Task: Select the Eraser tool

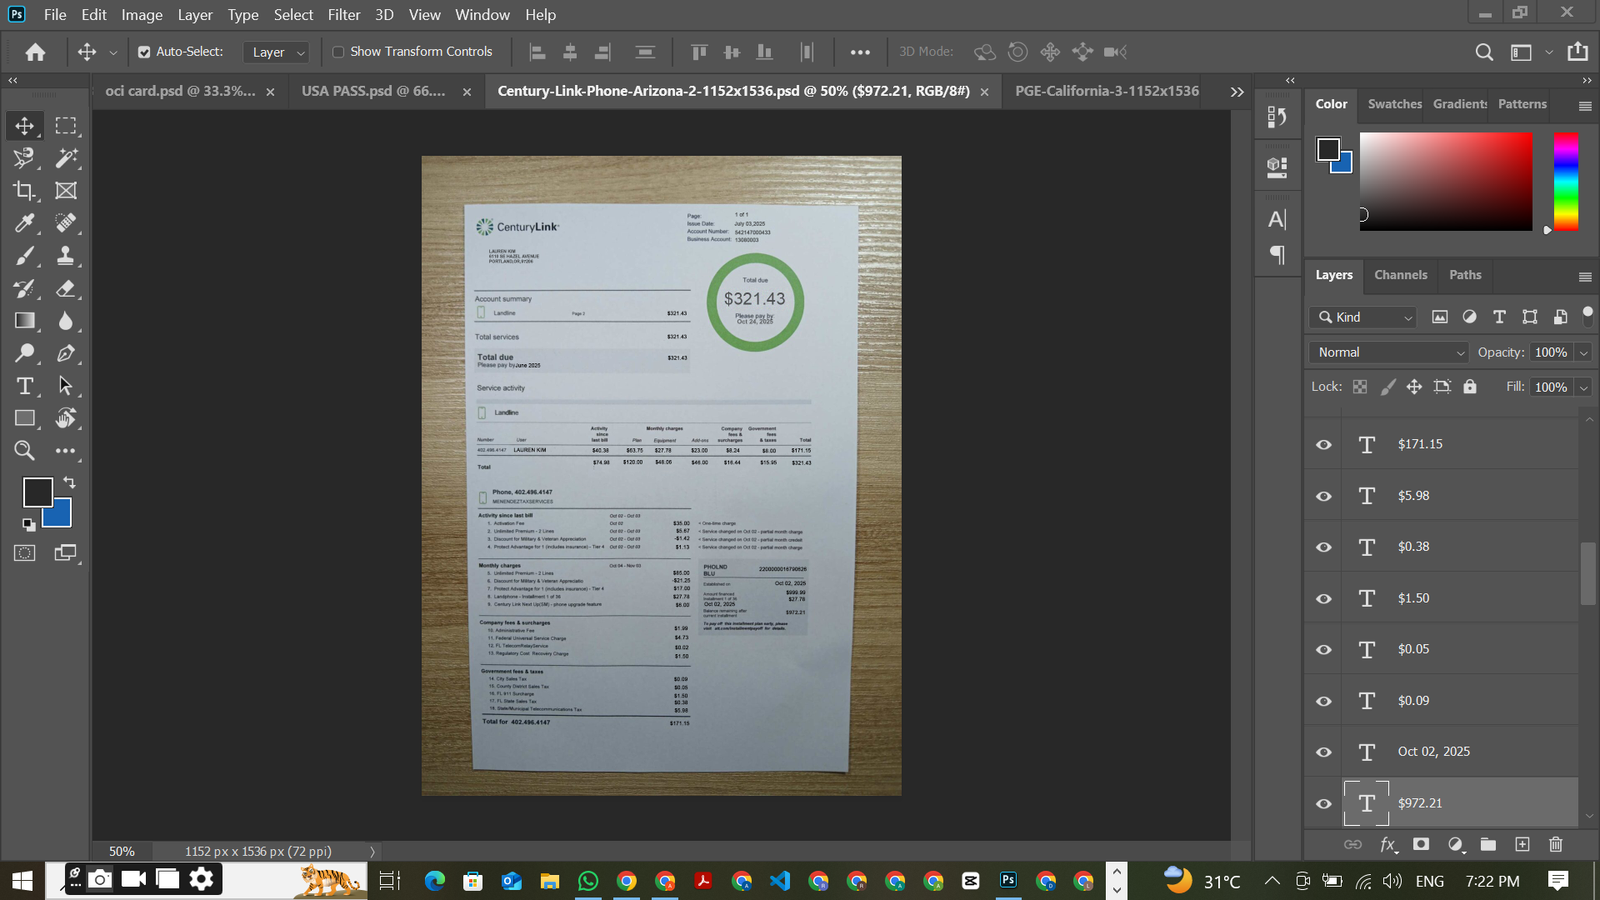Action: pyautogui.click(x=66, y=289)
